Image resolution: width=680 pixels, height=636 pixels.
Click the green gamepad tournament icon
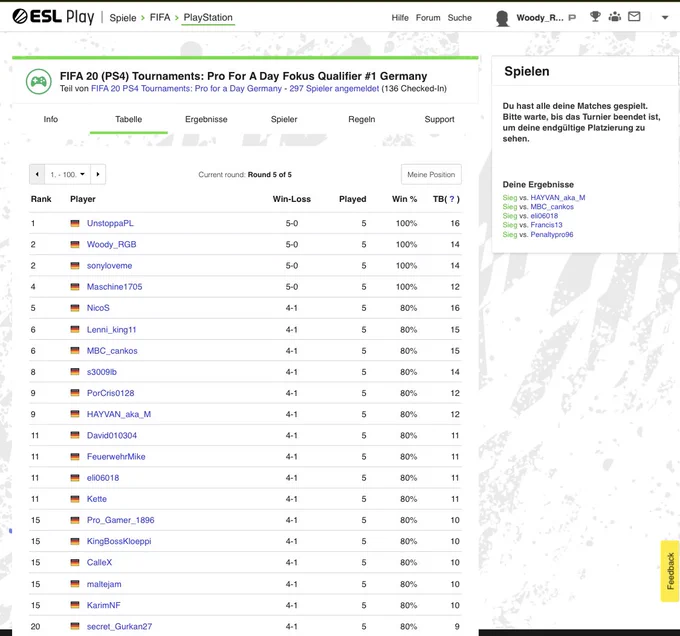click(39, 82)
